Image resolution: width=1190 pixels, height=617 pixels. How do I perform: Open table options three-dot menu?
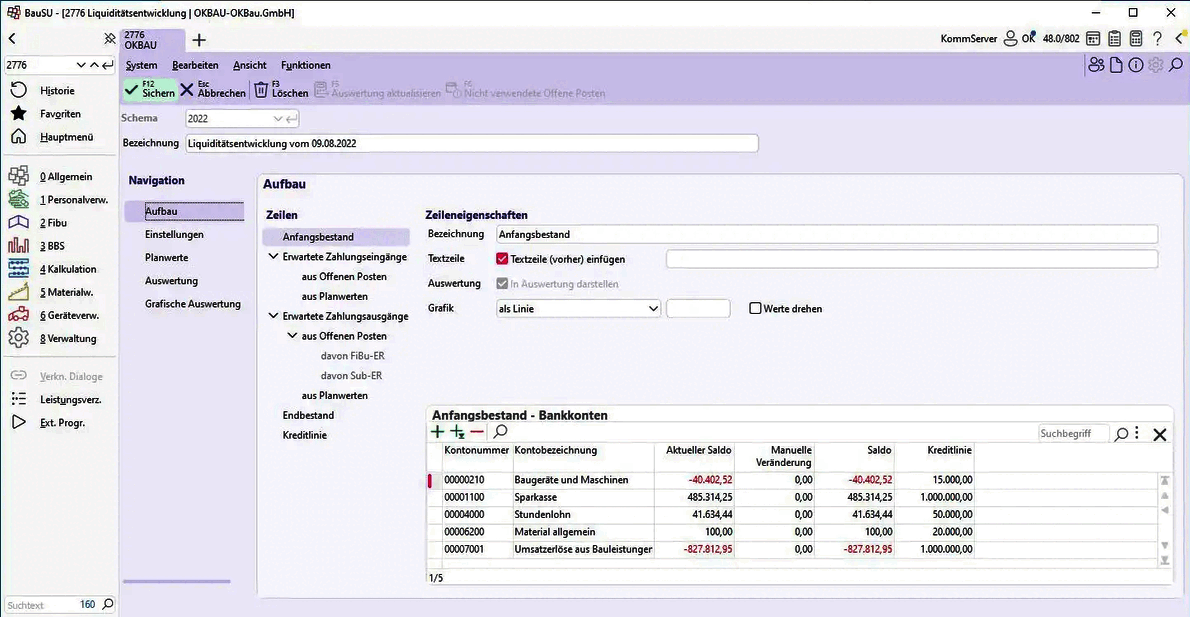pos(1137,433)
